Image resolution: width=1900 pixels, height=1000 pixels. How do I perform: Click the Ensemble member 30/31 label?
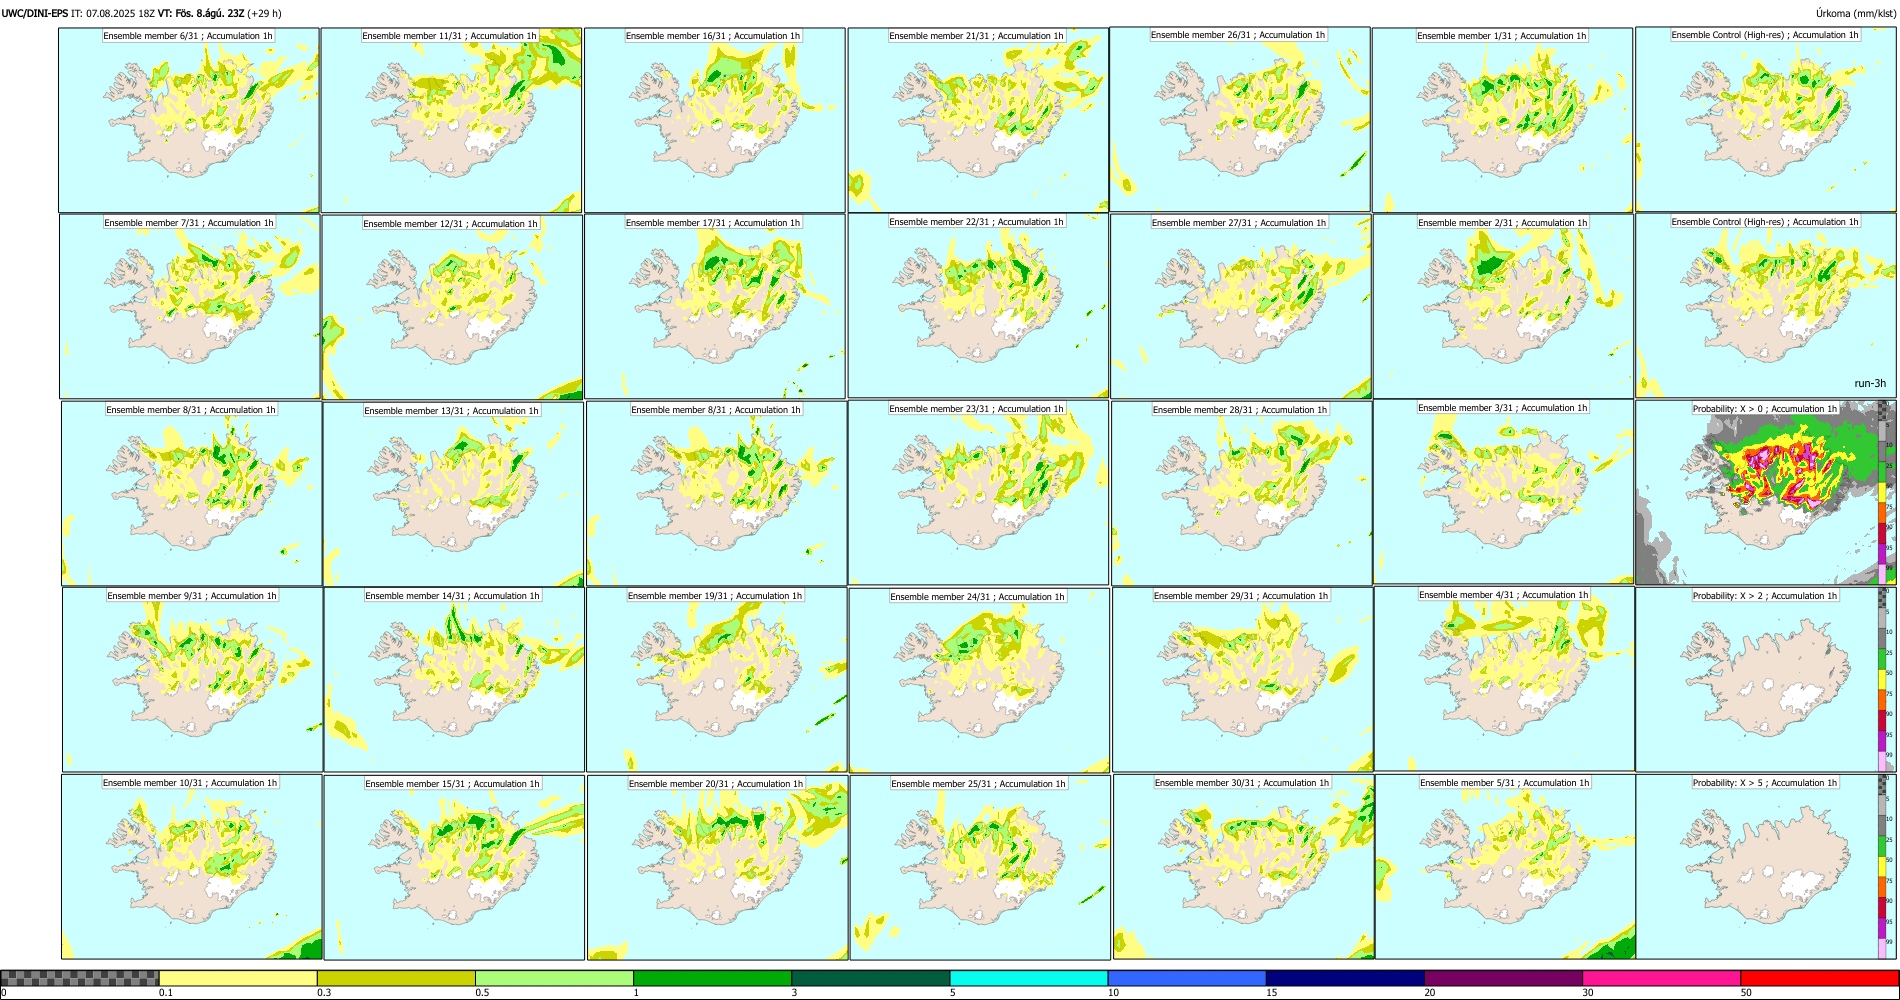(1242, 783)
